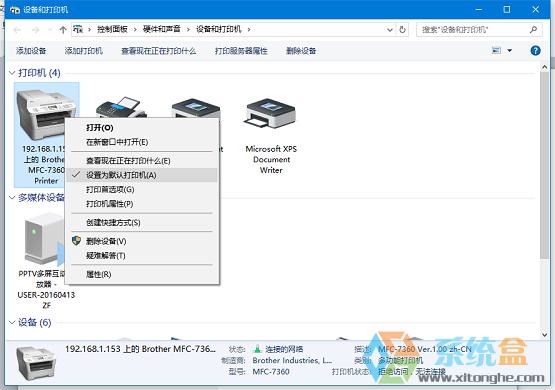Click the address bar location icon
The image size is (555, 390).
click(78, 29)
